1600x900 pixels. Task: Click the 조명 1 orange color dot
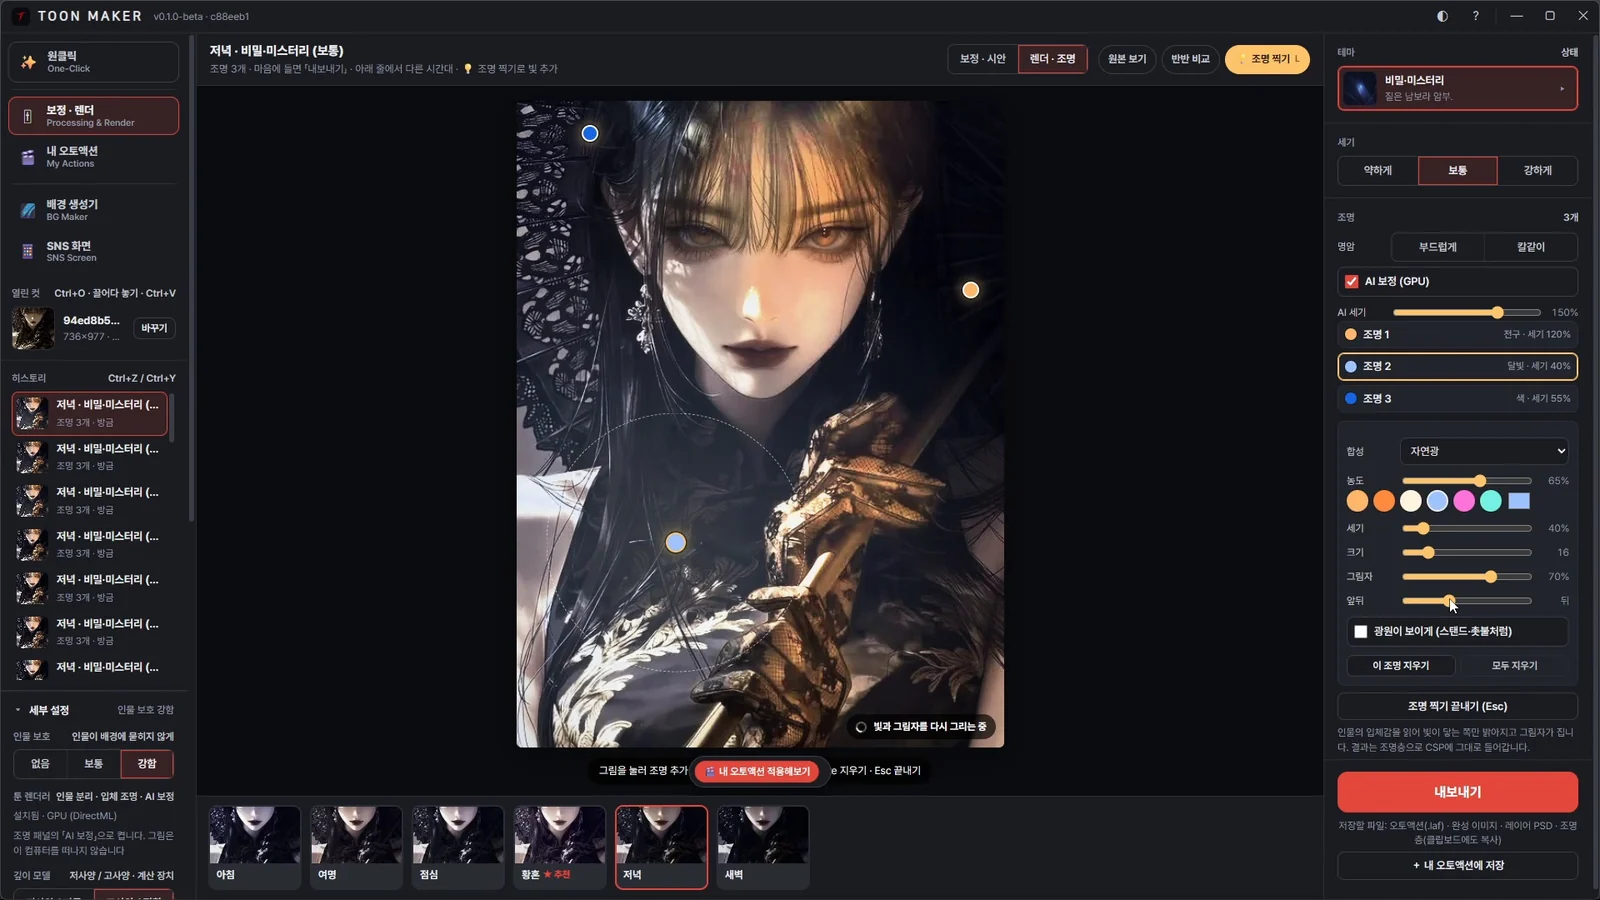pyautogui.click(x=1351, y=334)
